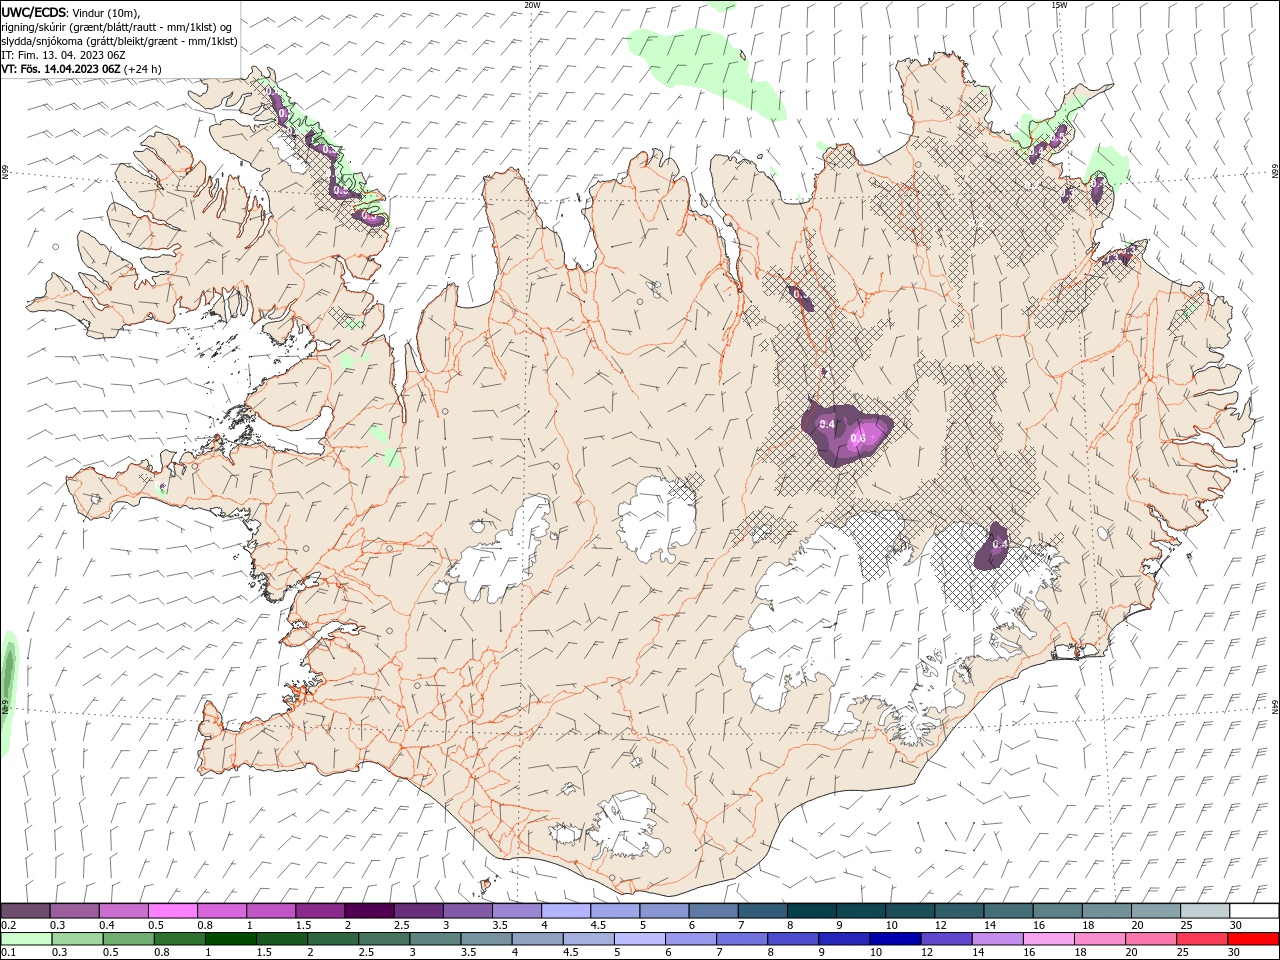Select the upper legend swatch labeled 1.5
Screen dimensions: 1280x960
(x=320, y=911)
